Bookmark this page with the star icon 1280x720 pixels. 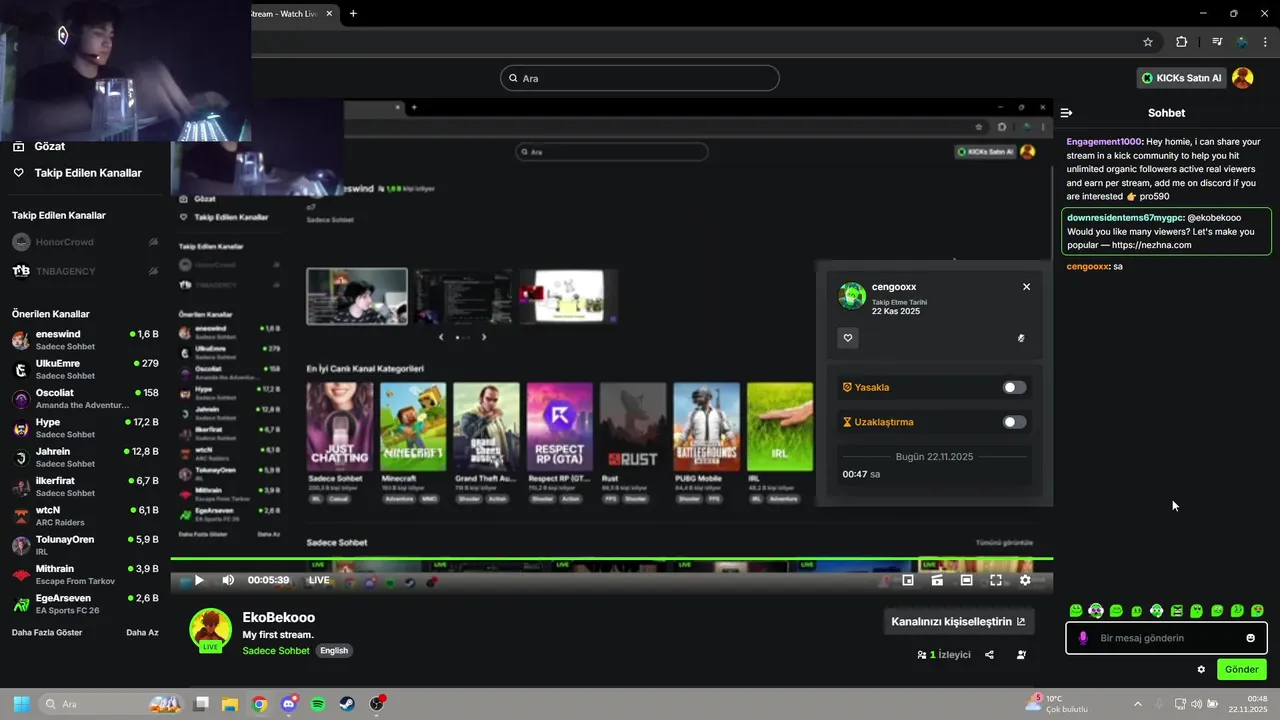tap(1148, 42)
